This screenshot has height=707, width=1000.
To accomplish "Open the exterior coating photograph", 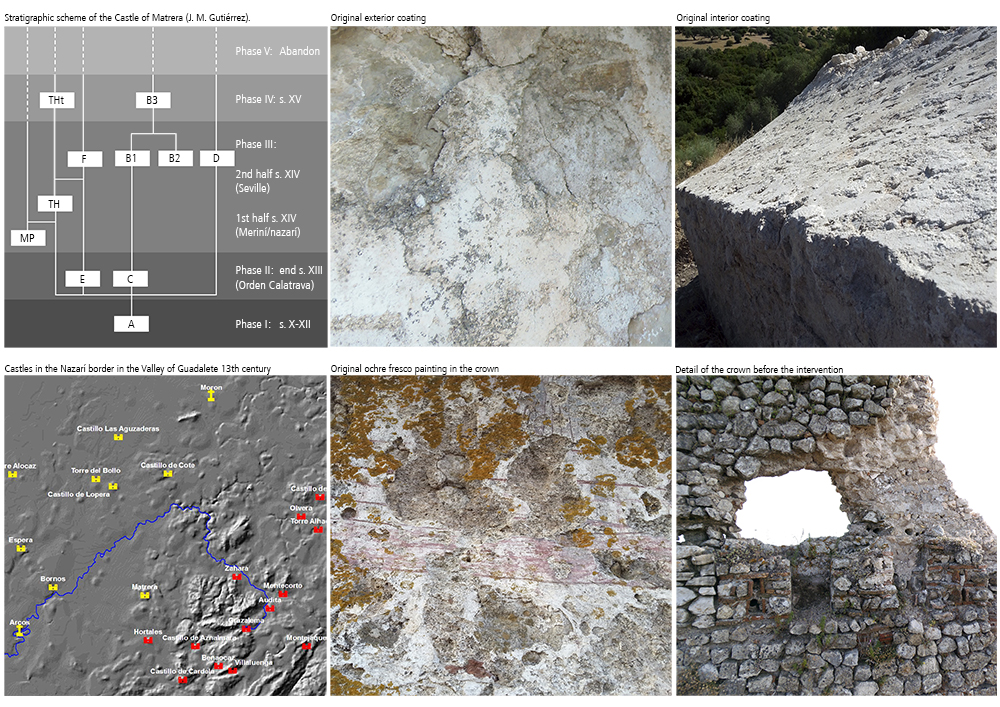I will tap(501, 187).
